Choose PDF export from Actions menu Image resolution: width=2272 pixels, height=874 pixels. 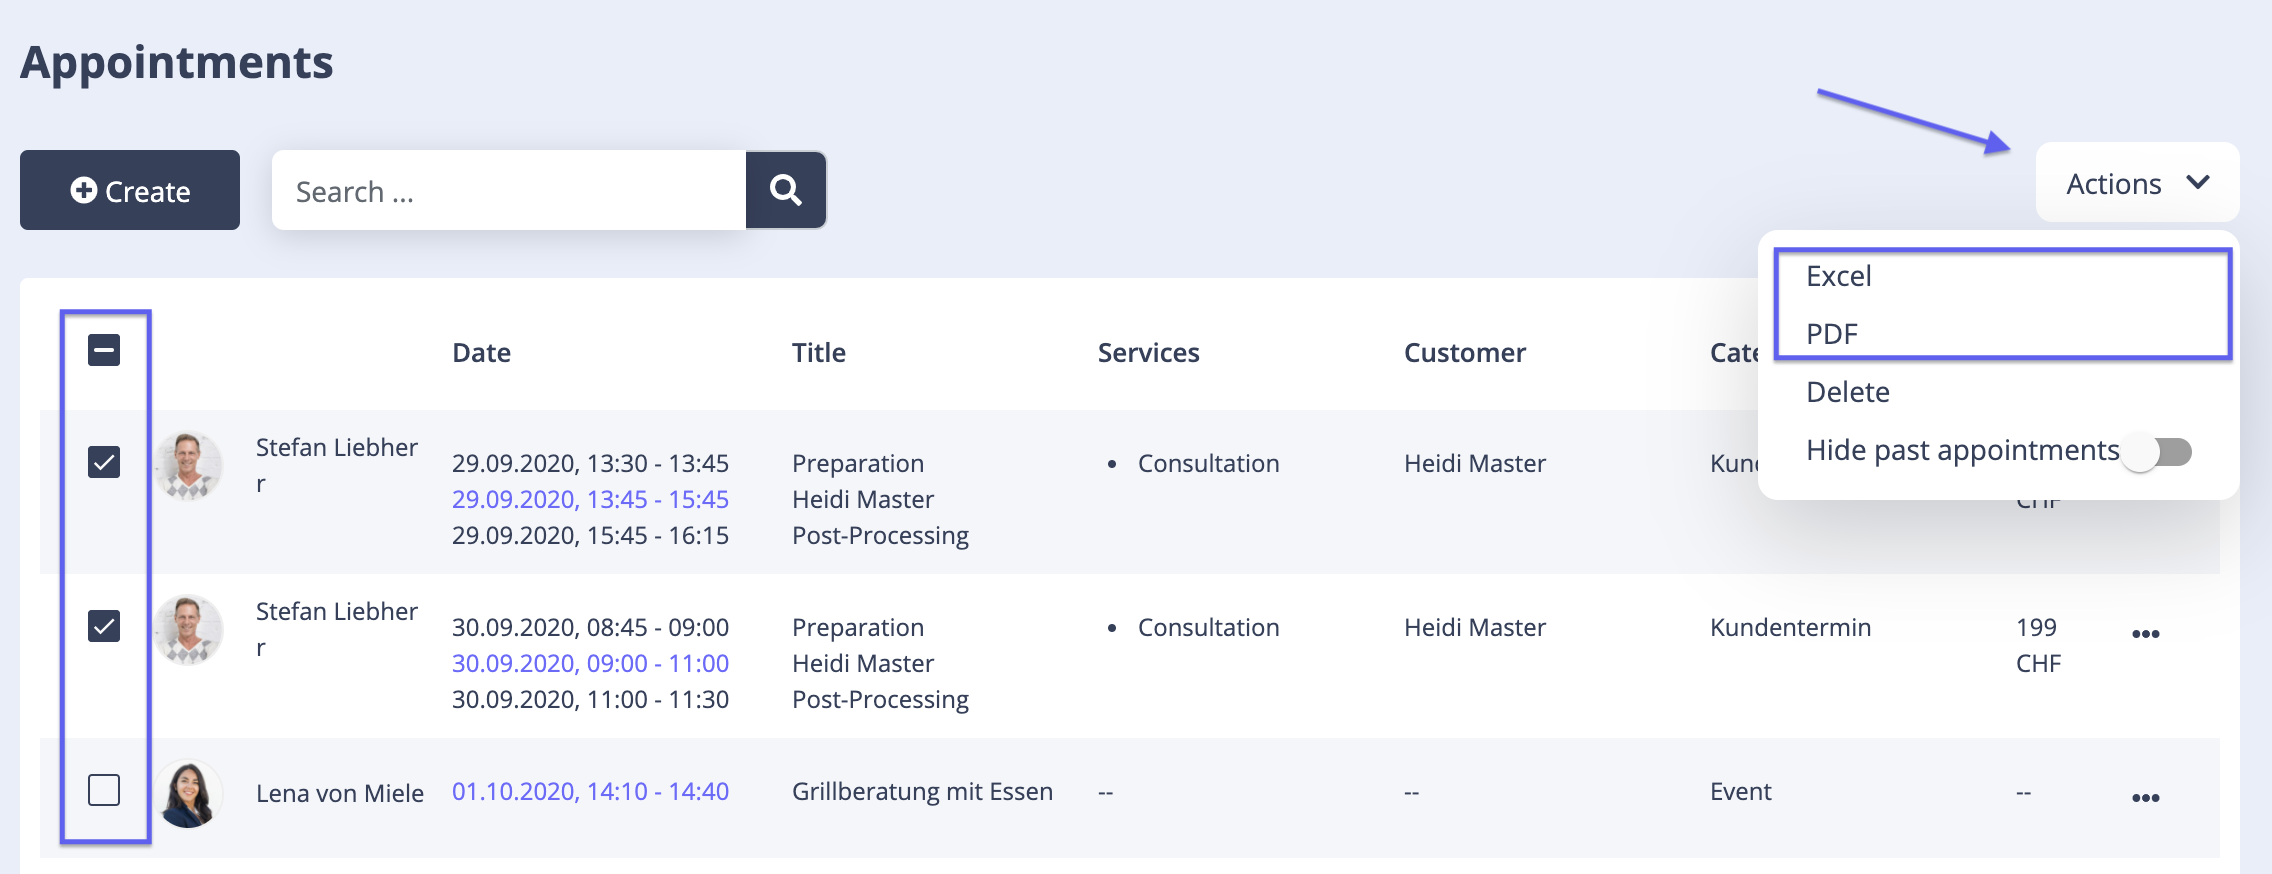tap(1831, 334)
